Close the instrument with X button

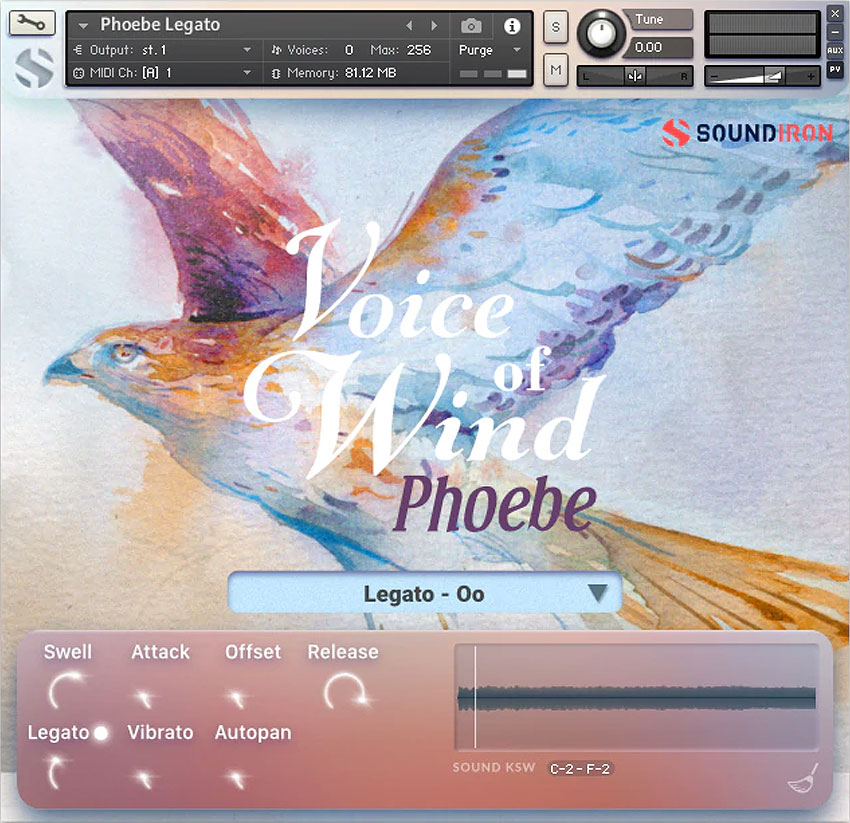(x=835, y=14)
